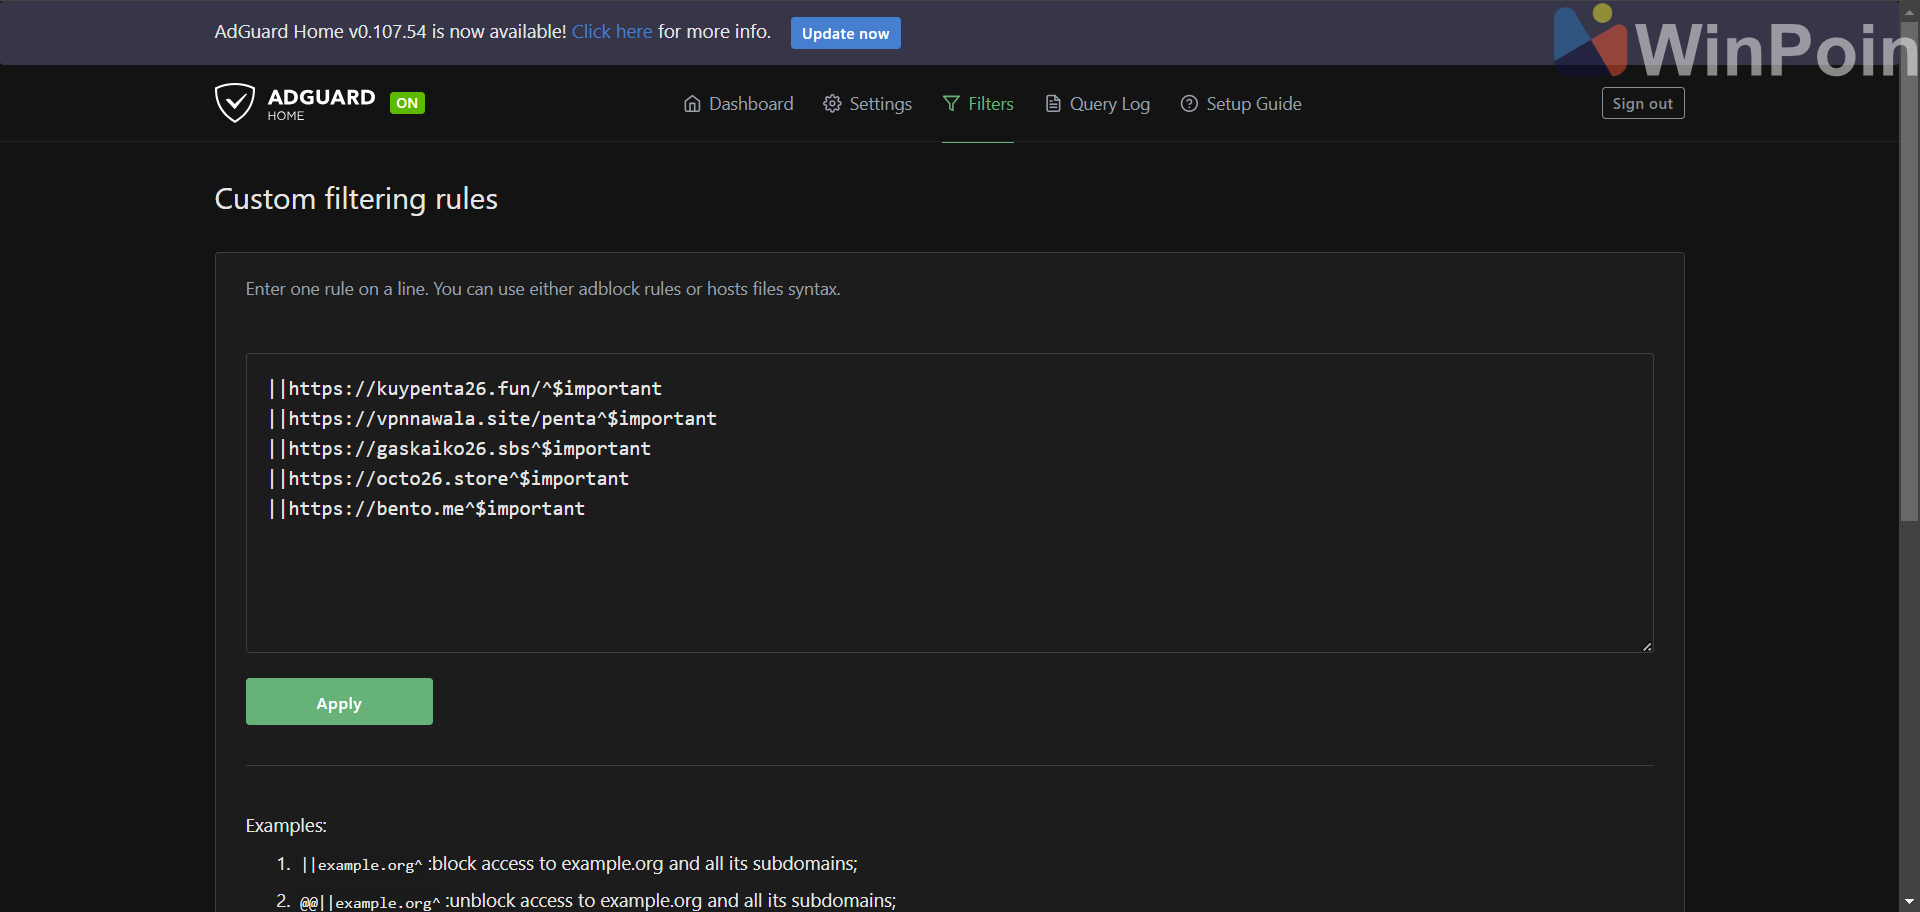Click the green ON status badge

407,103
